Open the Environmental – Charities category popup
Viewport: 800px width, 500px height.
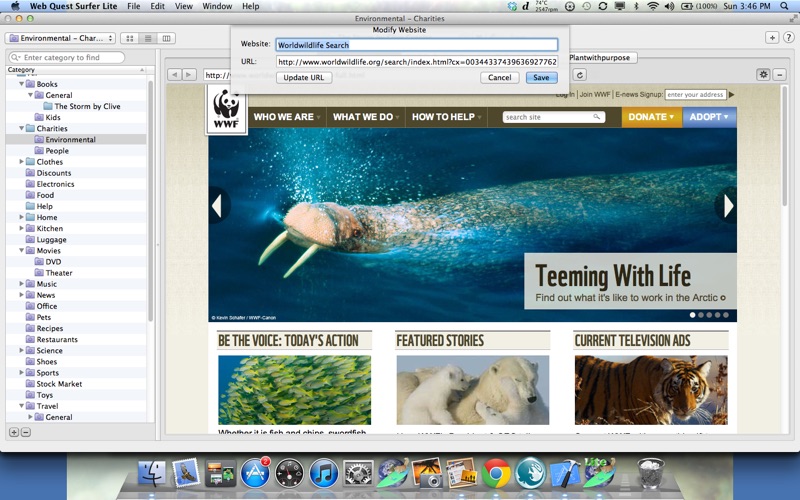(x=60, y=38)
